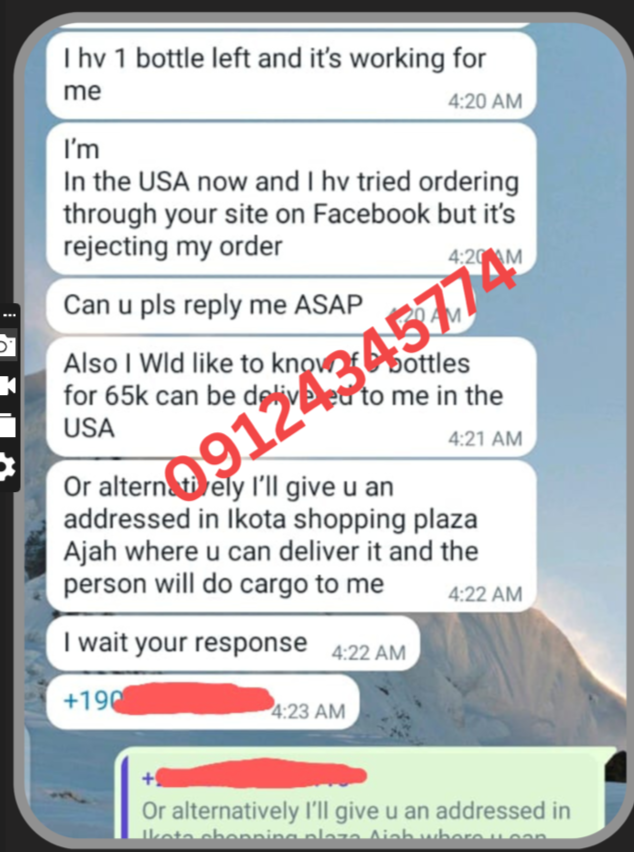The width and height of the screenshot is (634, 852).
Task: Open the shared +190 phone number link
Action: click(168, 700)
